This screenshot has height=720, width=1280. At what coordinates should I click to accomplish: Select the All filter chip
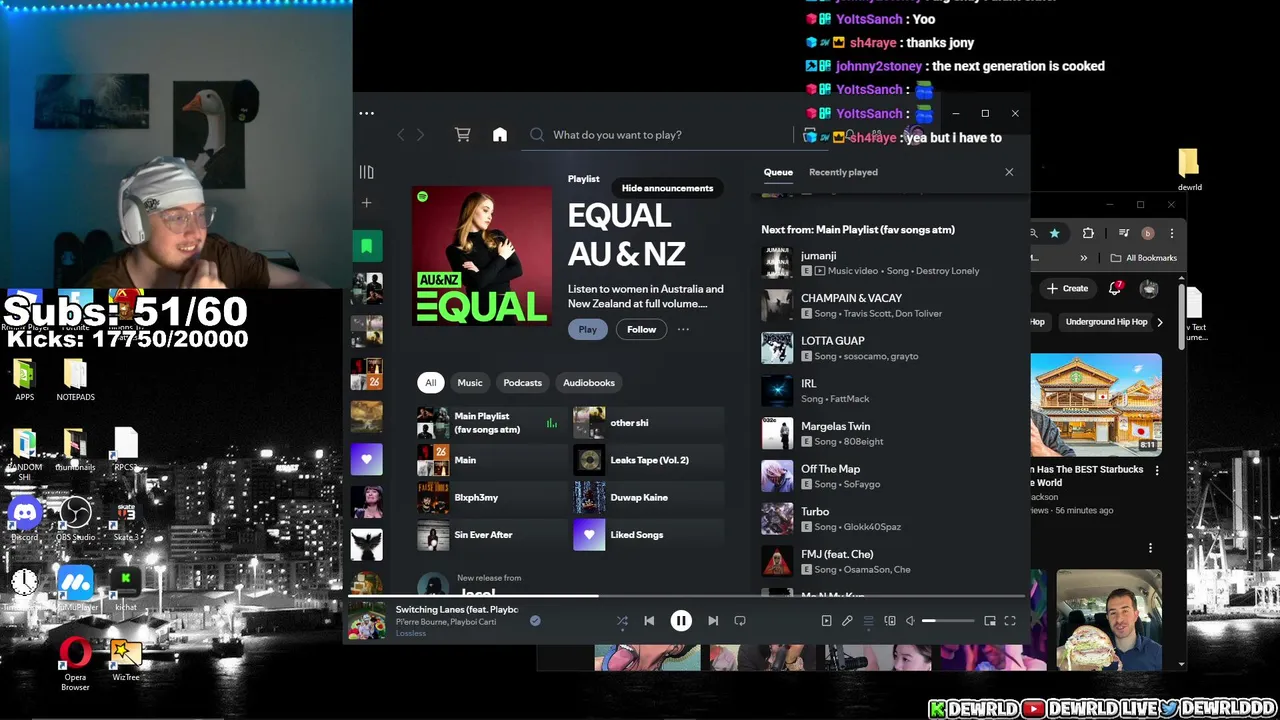[430, 382]
